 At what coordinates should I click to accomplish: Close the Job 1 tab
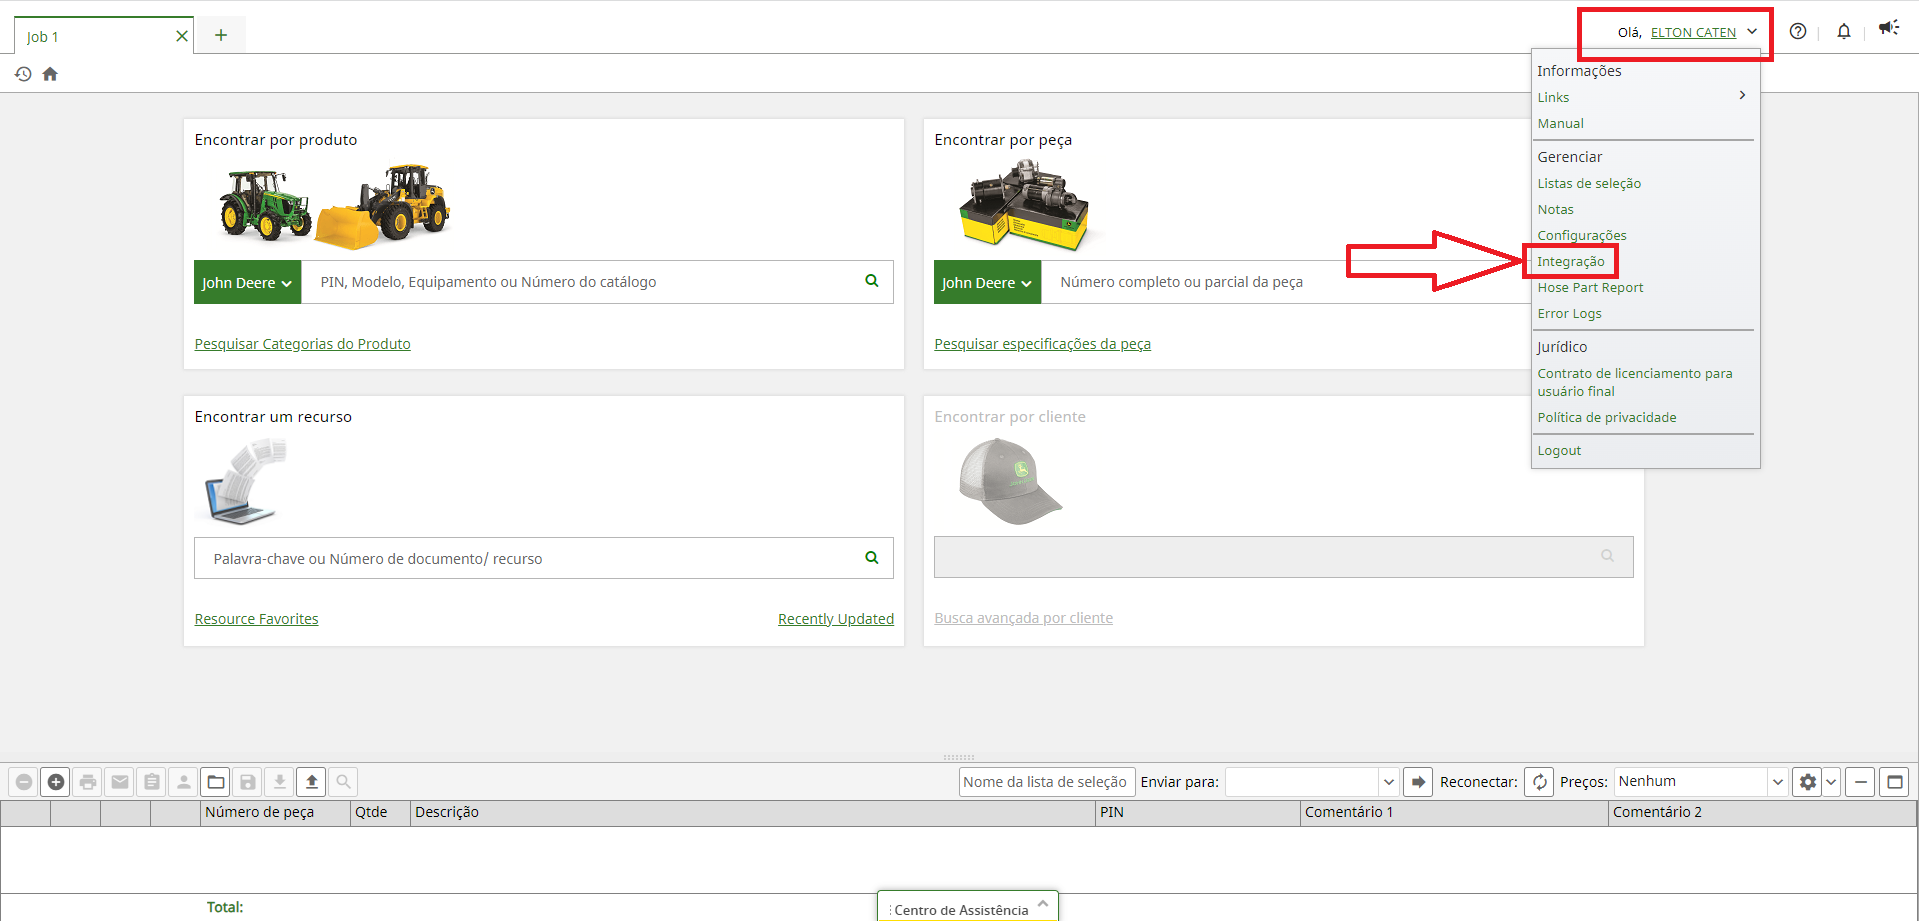(181, 36)
